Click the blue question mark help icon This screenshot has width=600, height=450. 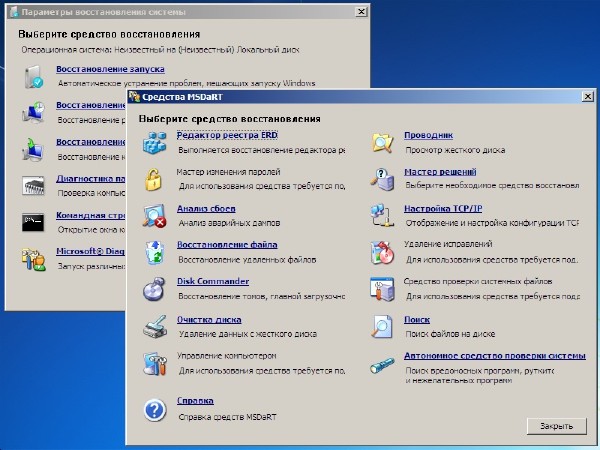pyautogui.click(x=154, y=408)
